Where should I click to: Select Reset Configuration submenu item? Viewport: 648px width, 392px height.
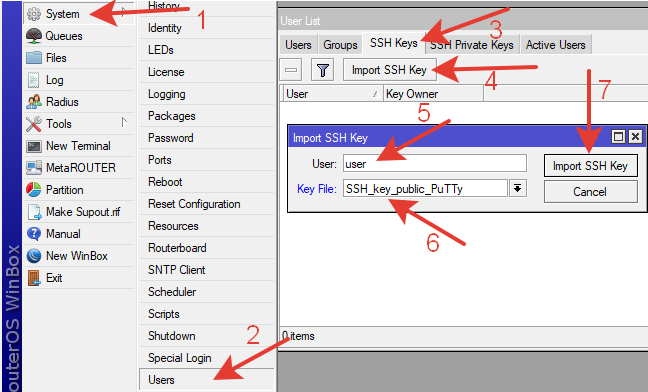tap(207, 204)
